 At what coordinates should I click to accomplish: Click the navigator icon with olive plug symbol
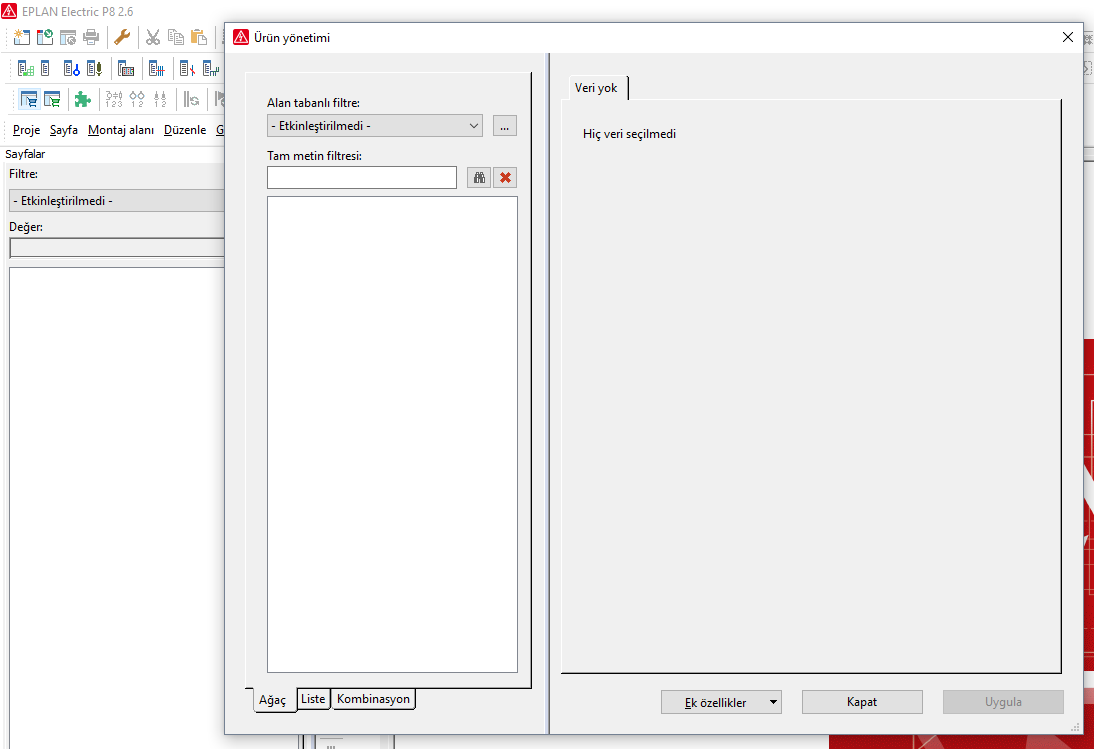point(95,68)
